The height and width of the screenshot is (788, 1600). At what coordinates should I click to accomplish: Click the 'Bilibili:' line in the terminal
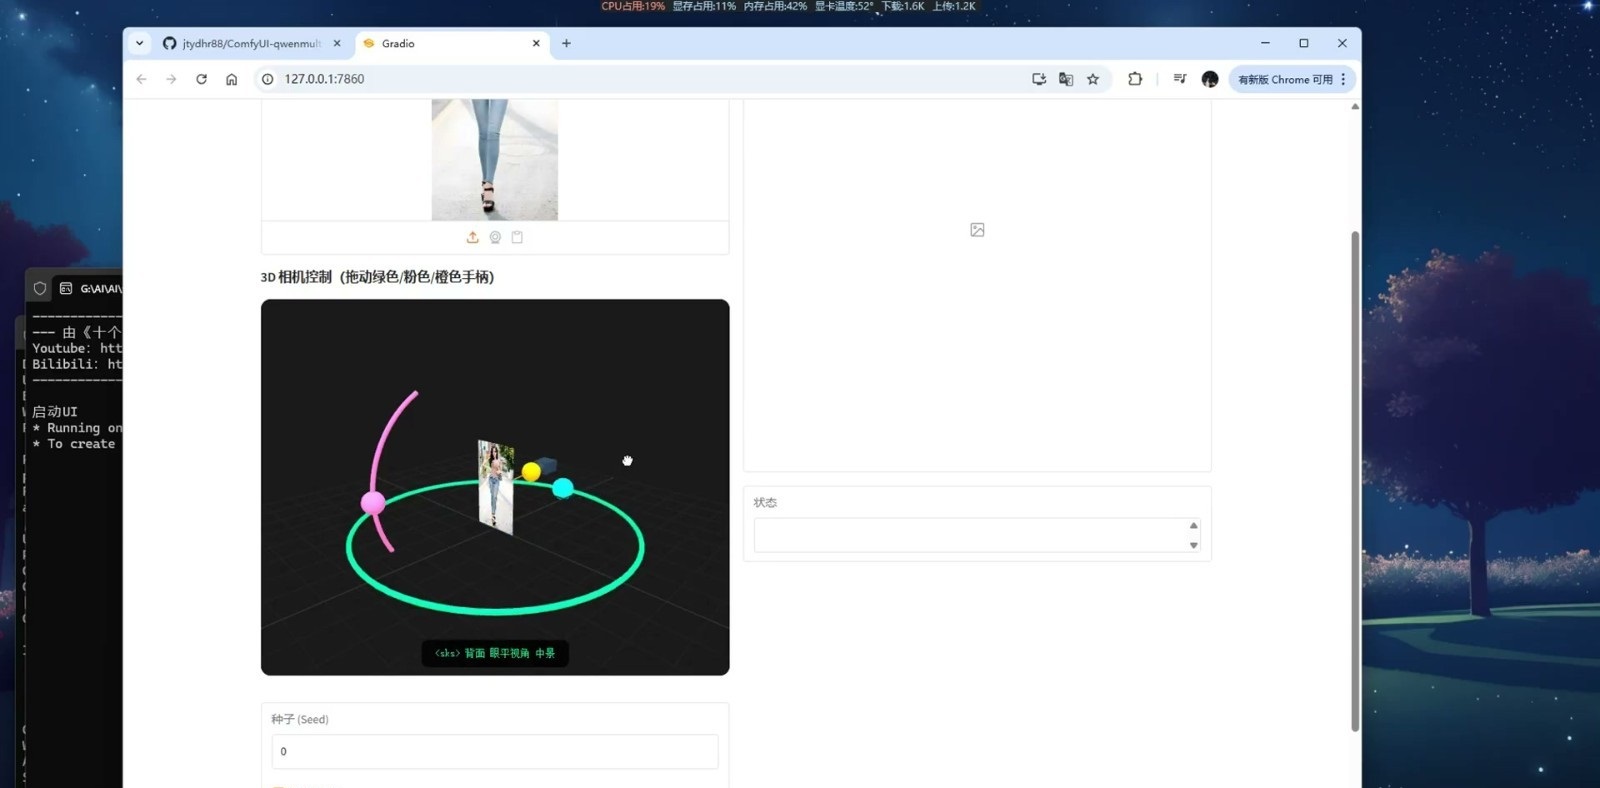[x=77, y=364]
